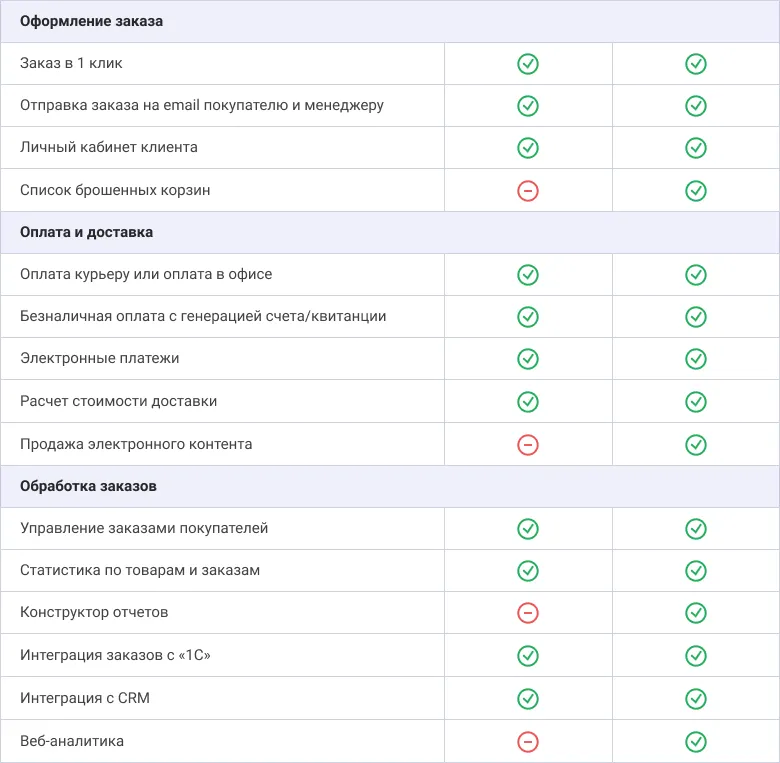Image resolution: width=780 pixels, height=763 pixels.
Task: Select the Обработка заказов section header
Action: tap(88, 486)
